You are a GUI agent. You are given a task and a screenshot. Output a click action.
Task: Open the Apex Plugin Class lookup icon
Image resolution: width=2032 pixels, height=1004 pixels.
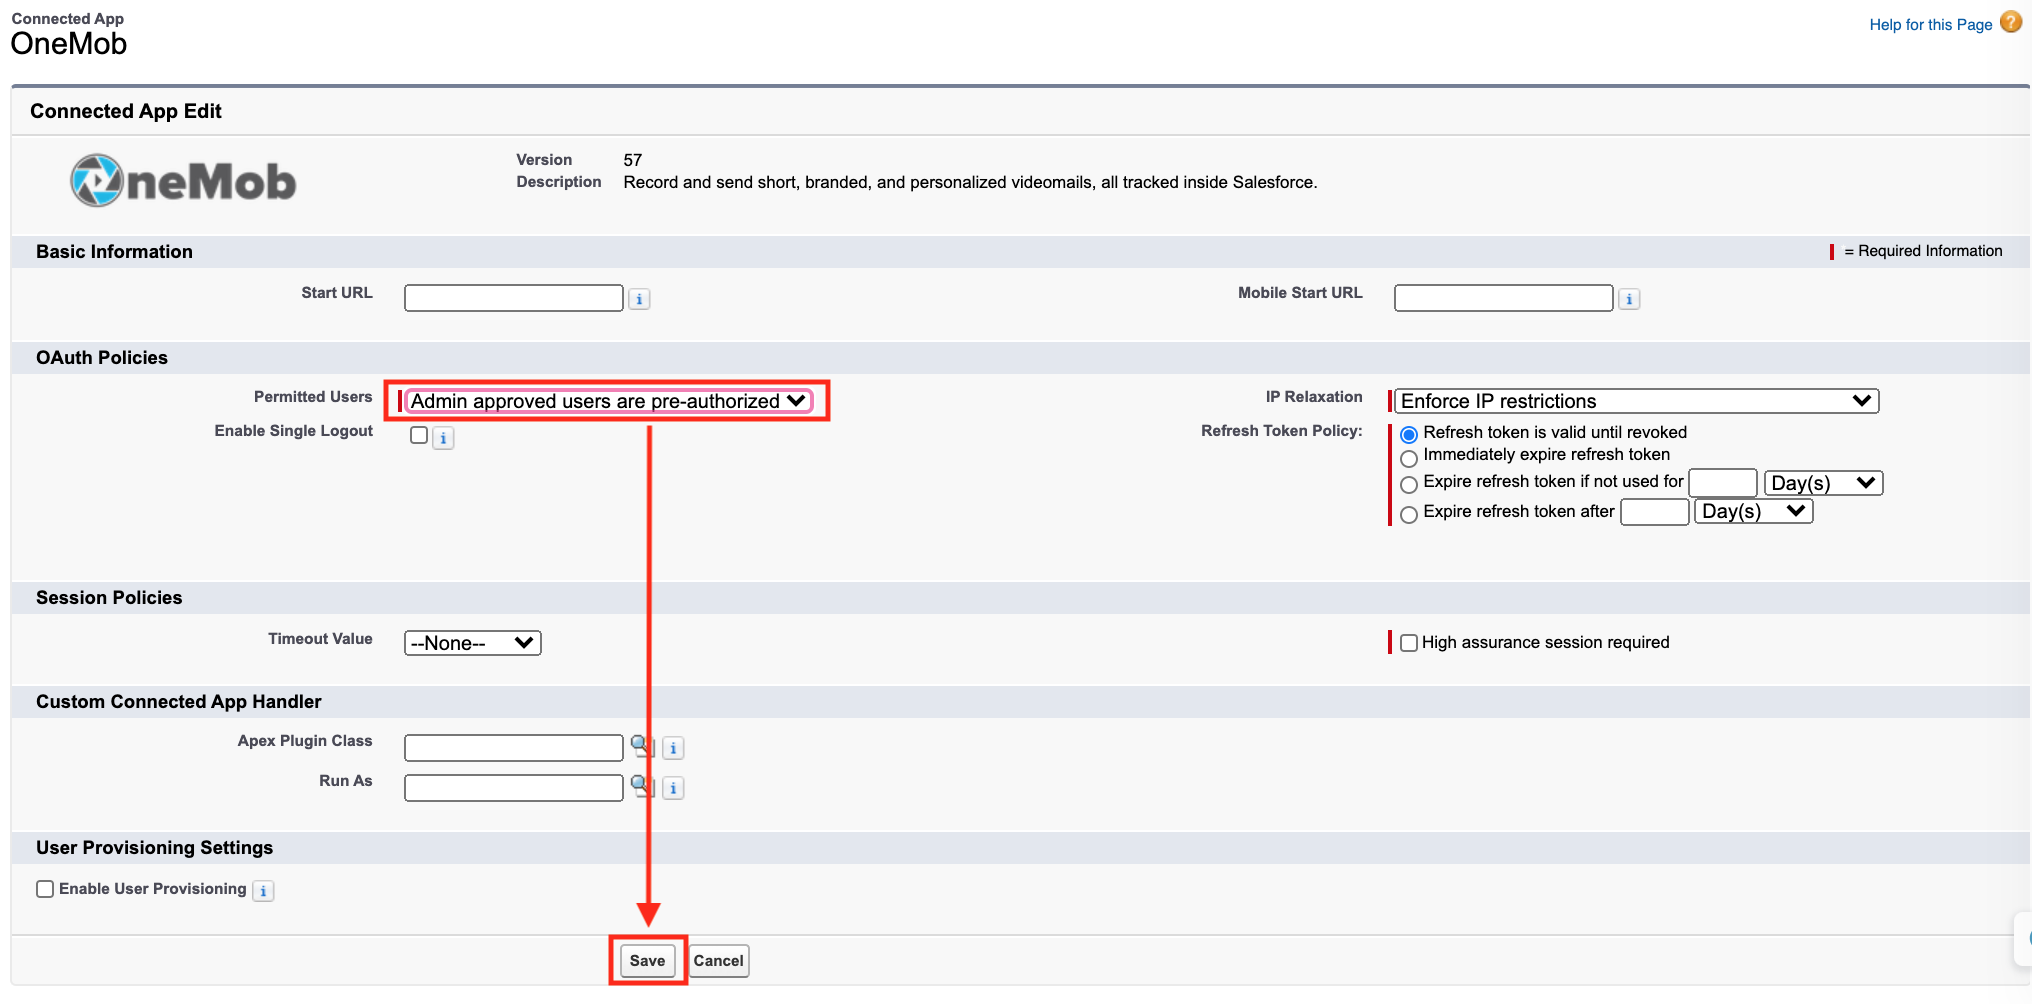642,746
